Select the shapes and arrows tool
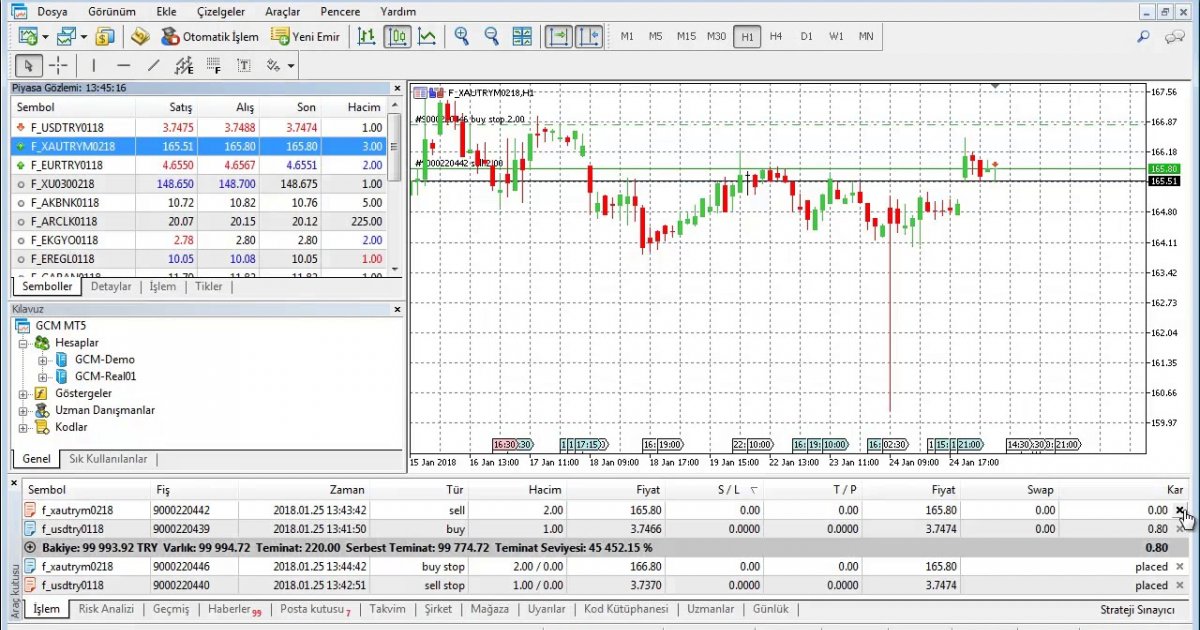This screenshot has width=1200, height=630. point(273,66)
